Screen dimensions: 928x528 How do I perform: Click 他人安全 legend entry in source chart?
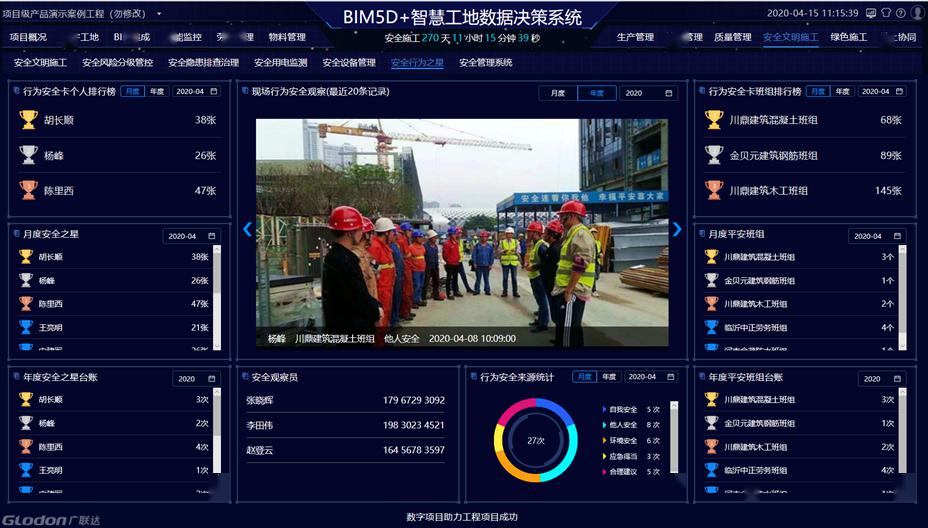tap(631, 424)
